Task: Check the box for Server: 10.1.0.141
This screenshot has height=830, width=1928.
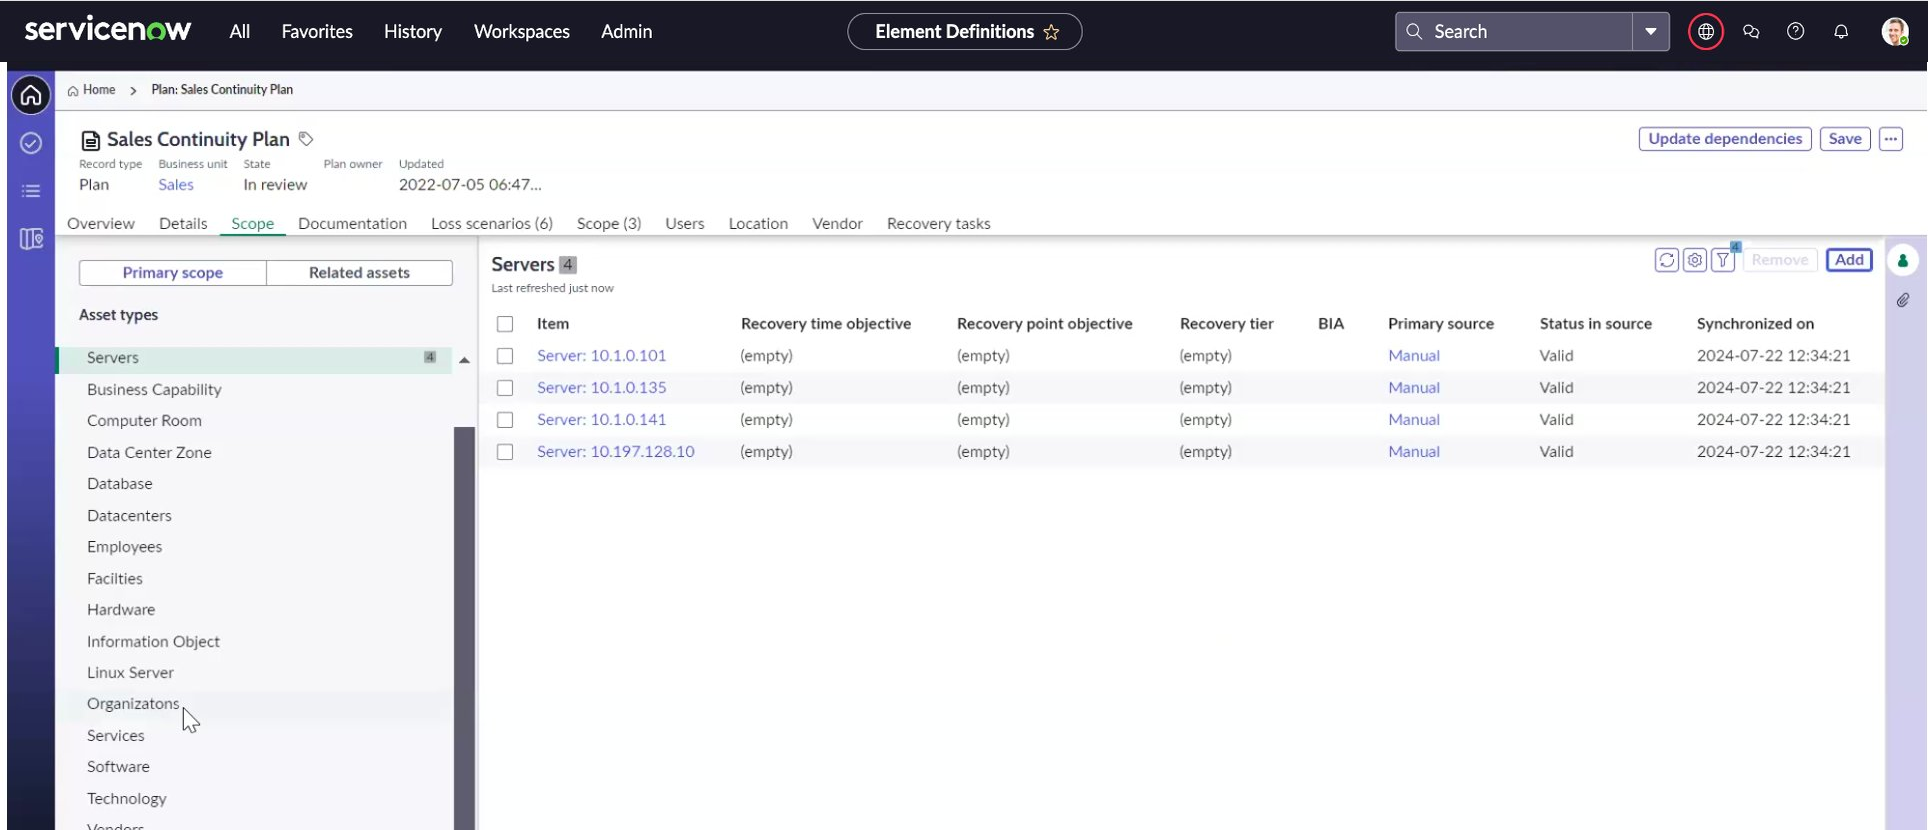Action: click(x=505, y=420)
